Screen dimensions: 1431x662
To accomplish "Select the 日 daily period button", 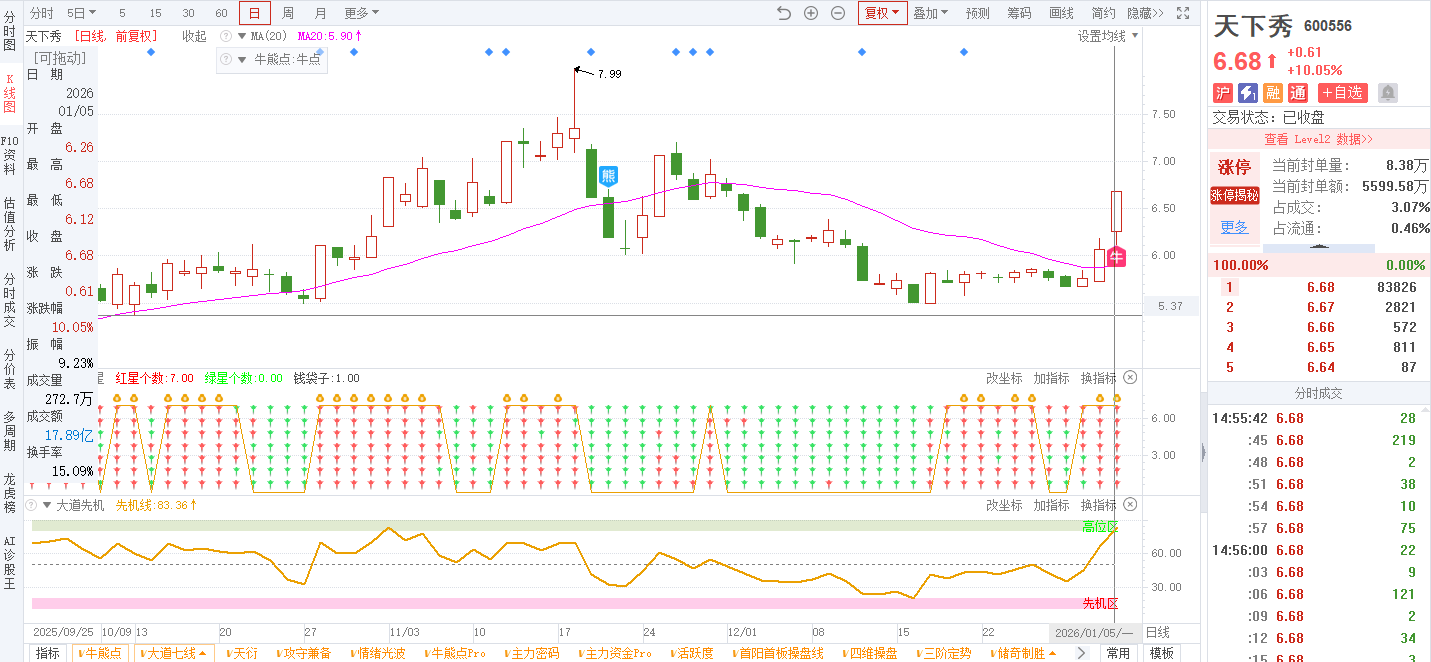I will tap(254, 13).
